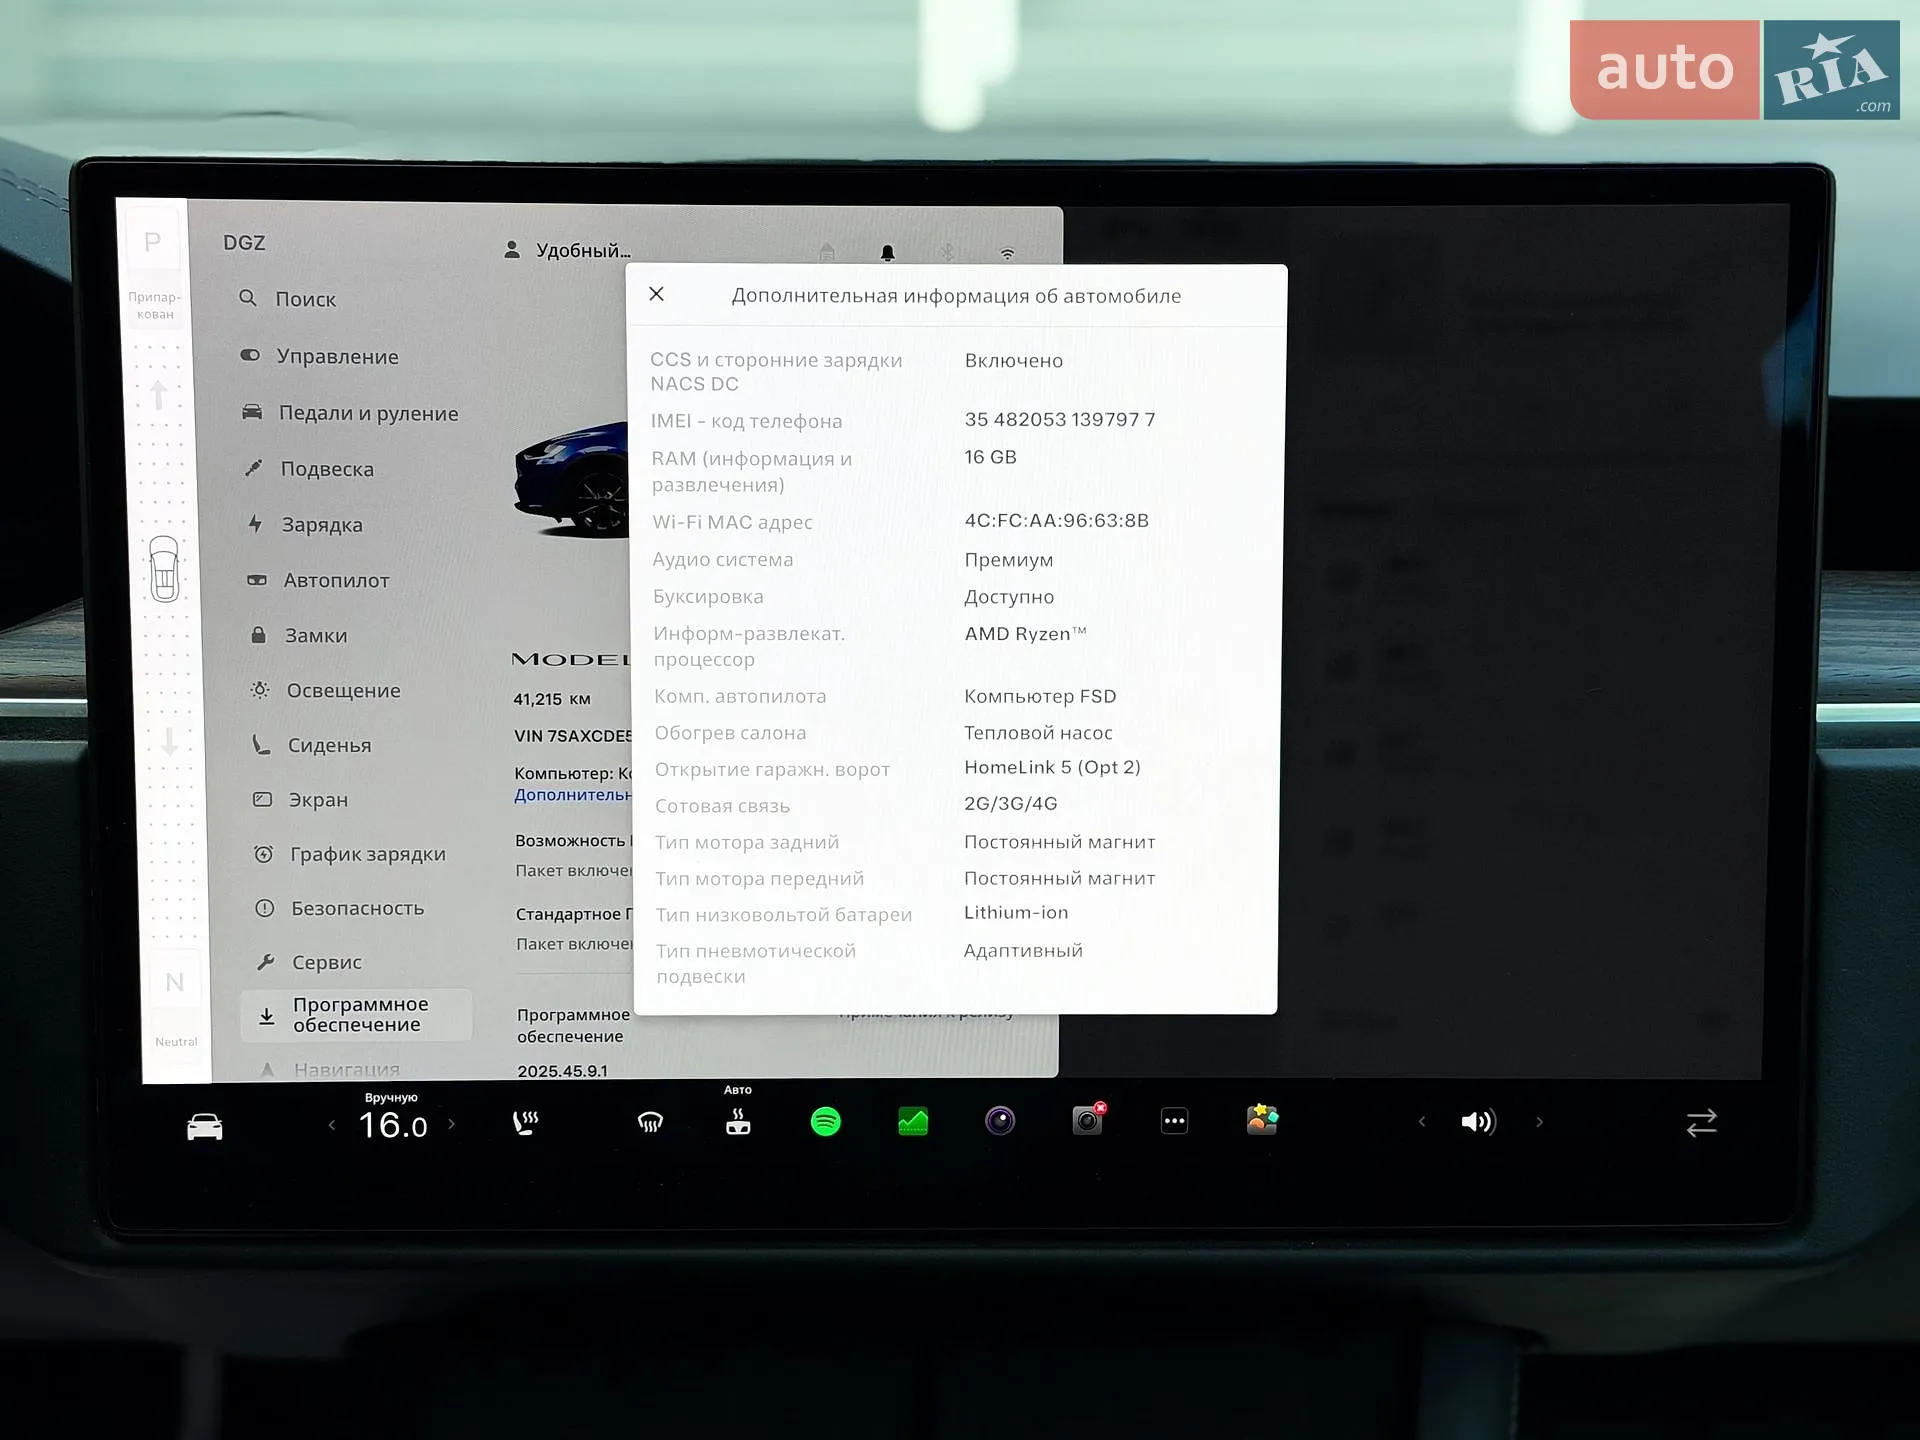
Task: Tap the car outline on gear strip
Action: point(164,569)
